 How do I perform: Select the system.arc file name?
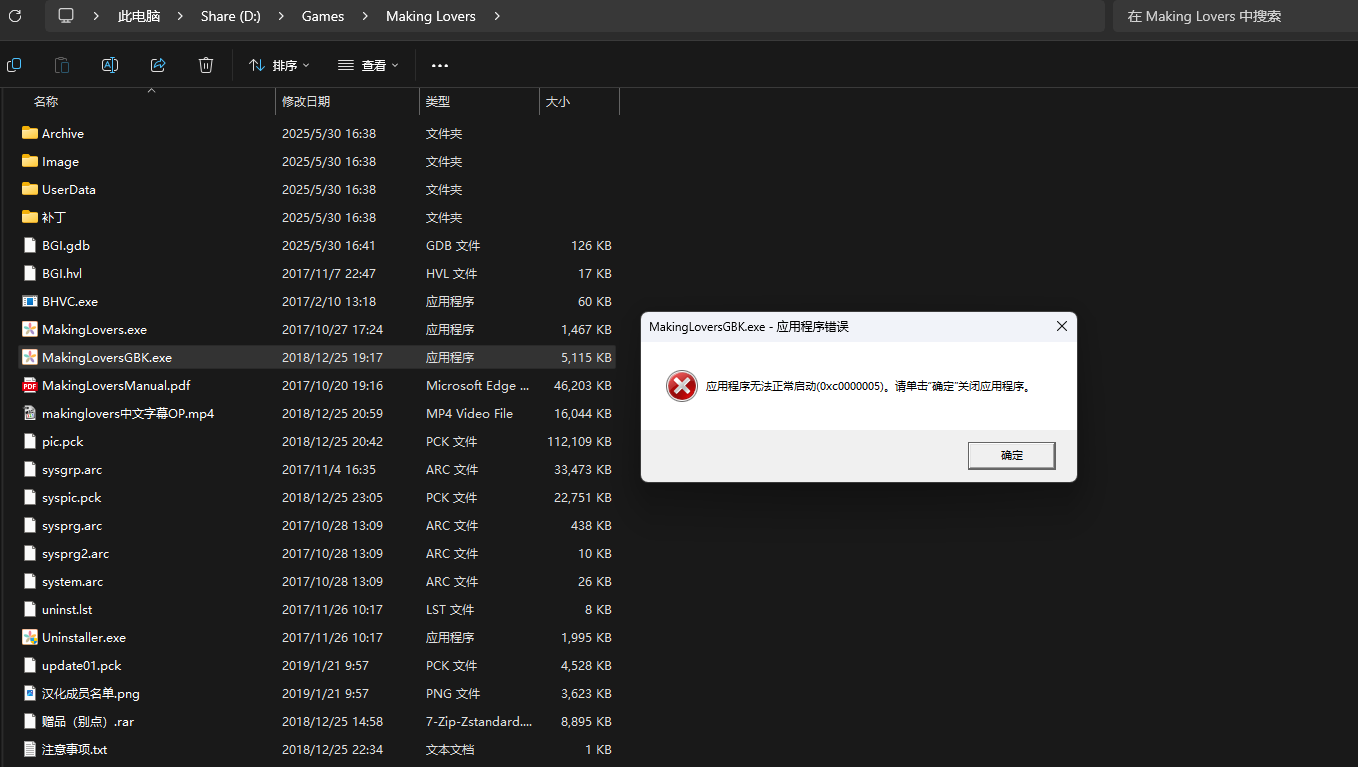73,581
